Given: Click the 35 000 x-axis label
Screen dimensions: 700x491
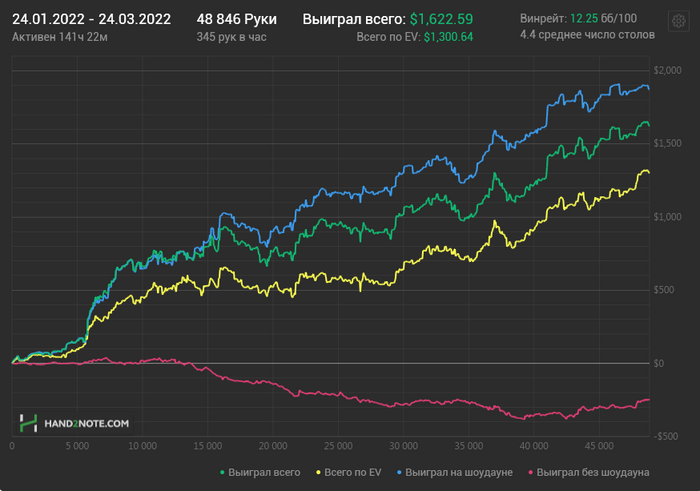Looking at the screenshot, I should coord(469,446).
